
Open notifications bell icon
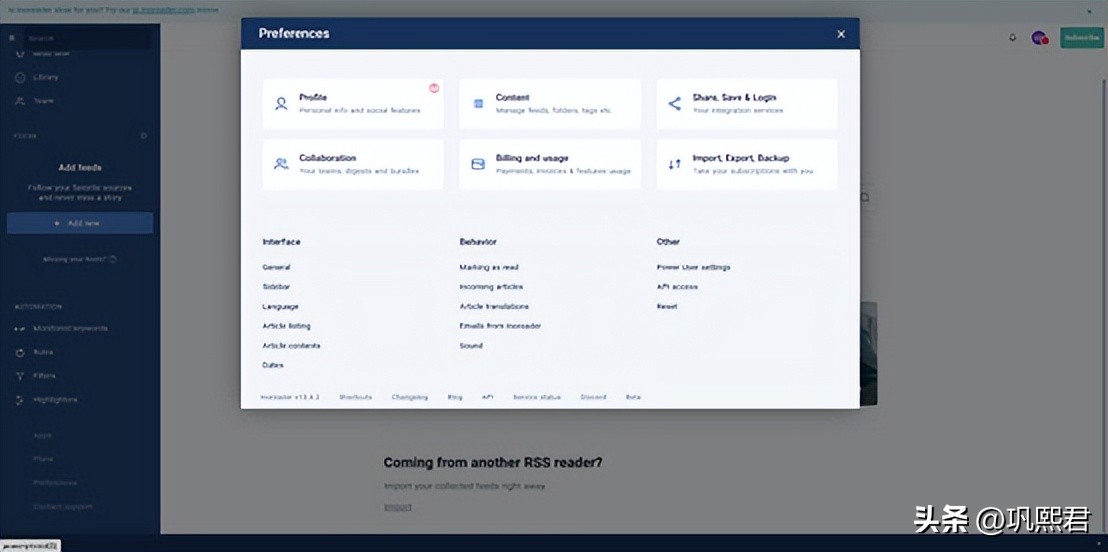pos(1013,38)
